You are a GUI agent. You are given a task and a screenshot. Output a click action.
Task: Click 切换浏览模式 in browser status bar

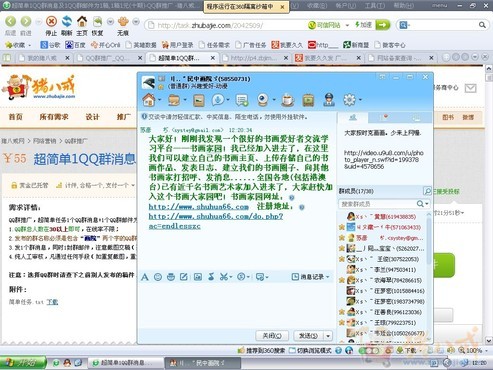click(x=310, y=350)
